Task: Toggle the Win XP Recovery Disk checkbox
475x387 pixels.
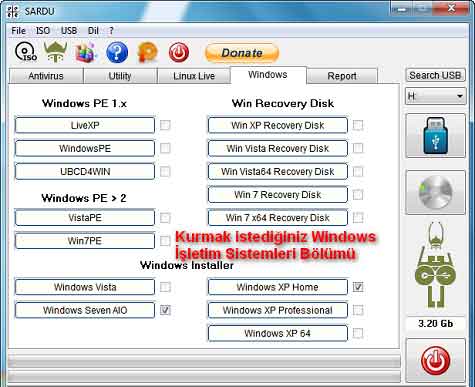Action: pos(358,125)
